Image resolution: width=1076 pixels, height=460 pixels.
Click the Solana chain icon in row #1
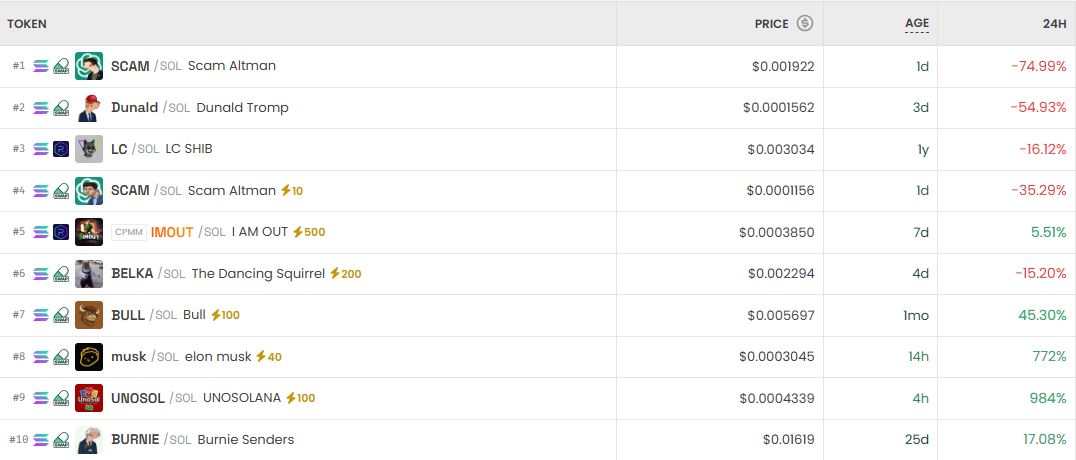(x=41, y=66)
